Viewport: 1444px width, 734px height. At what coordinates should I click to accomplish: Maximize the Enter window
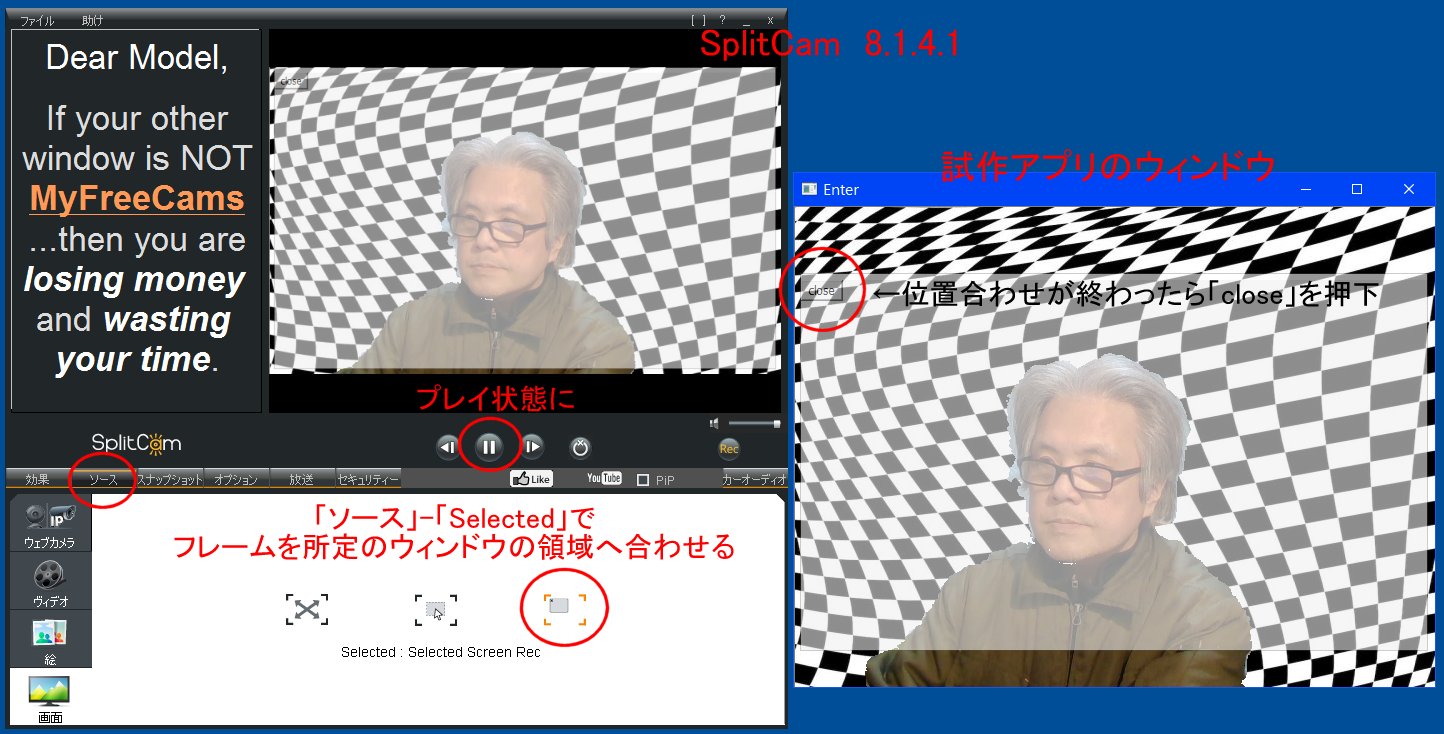1357,189
